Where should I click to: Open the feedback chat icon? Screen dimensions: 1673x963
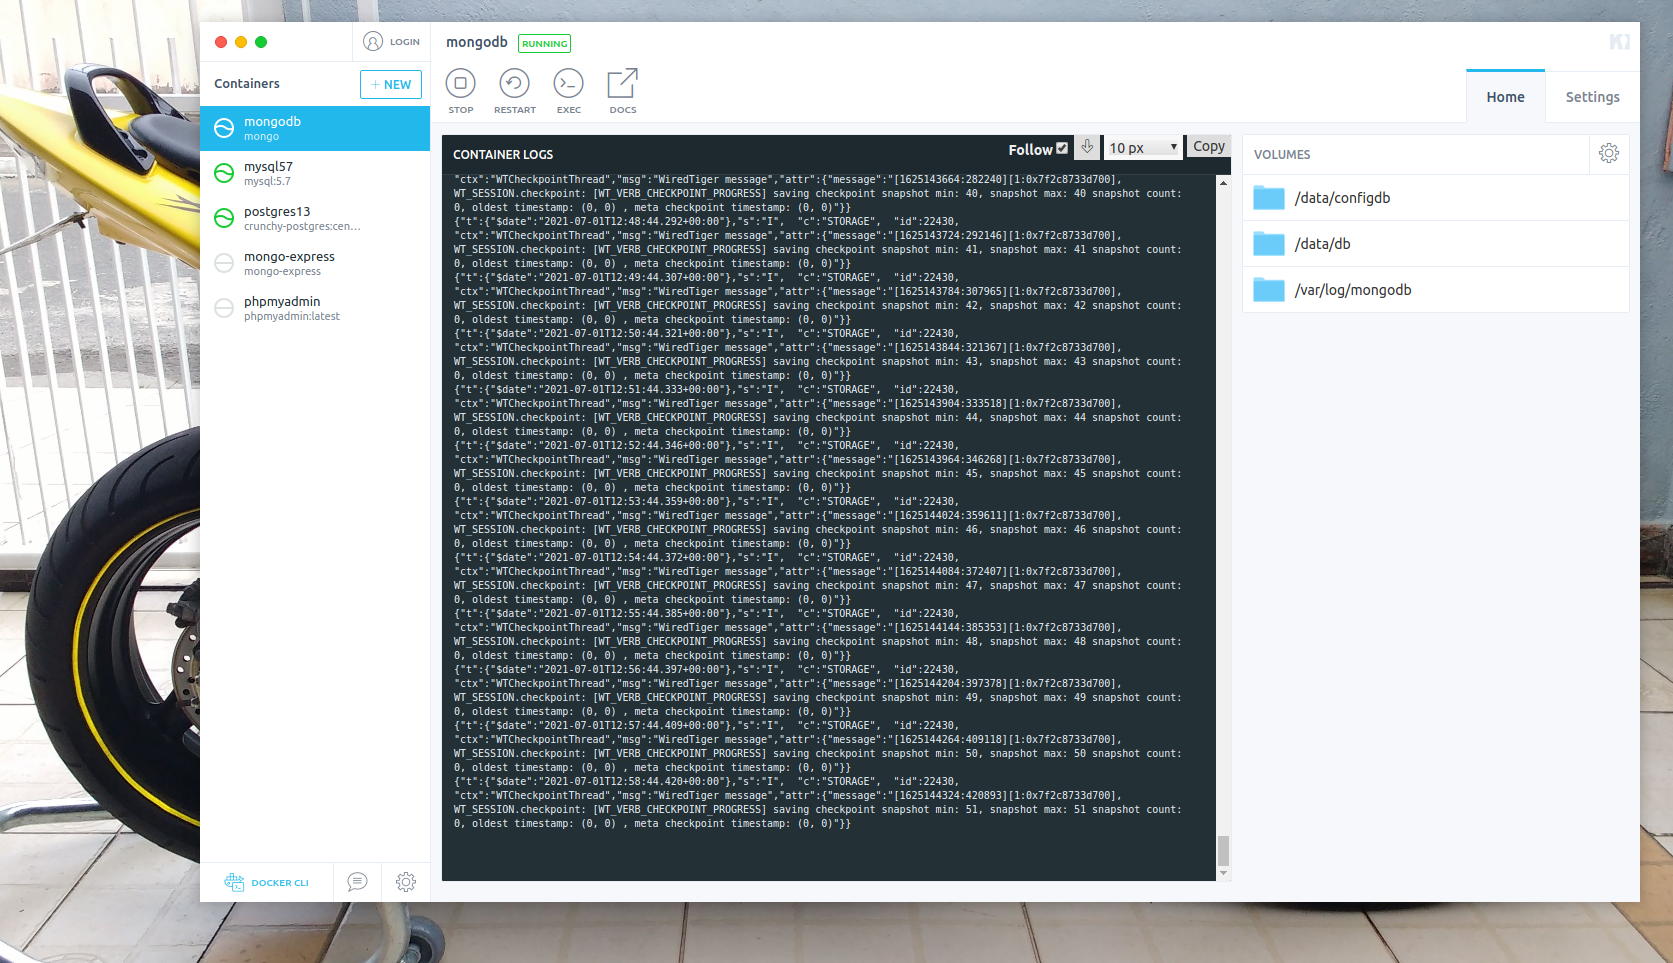click(357, 882)
